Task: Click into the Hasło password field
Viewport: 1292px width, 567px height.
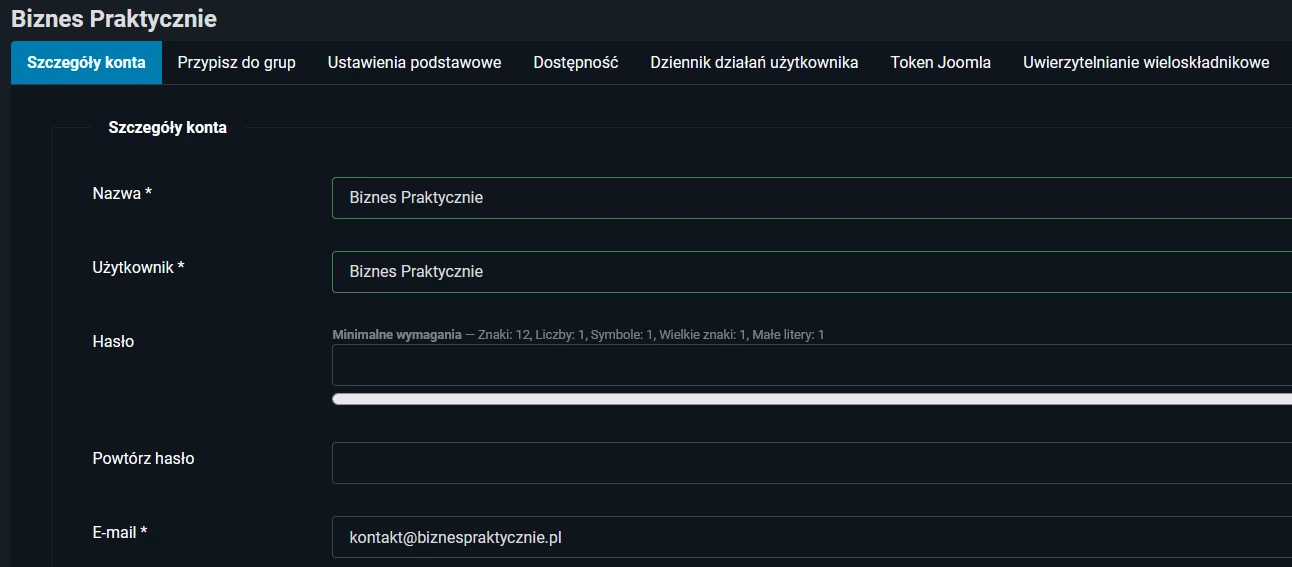Action: pos(810,365)
